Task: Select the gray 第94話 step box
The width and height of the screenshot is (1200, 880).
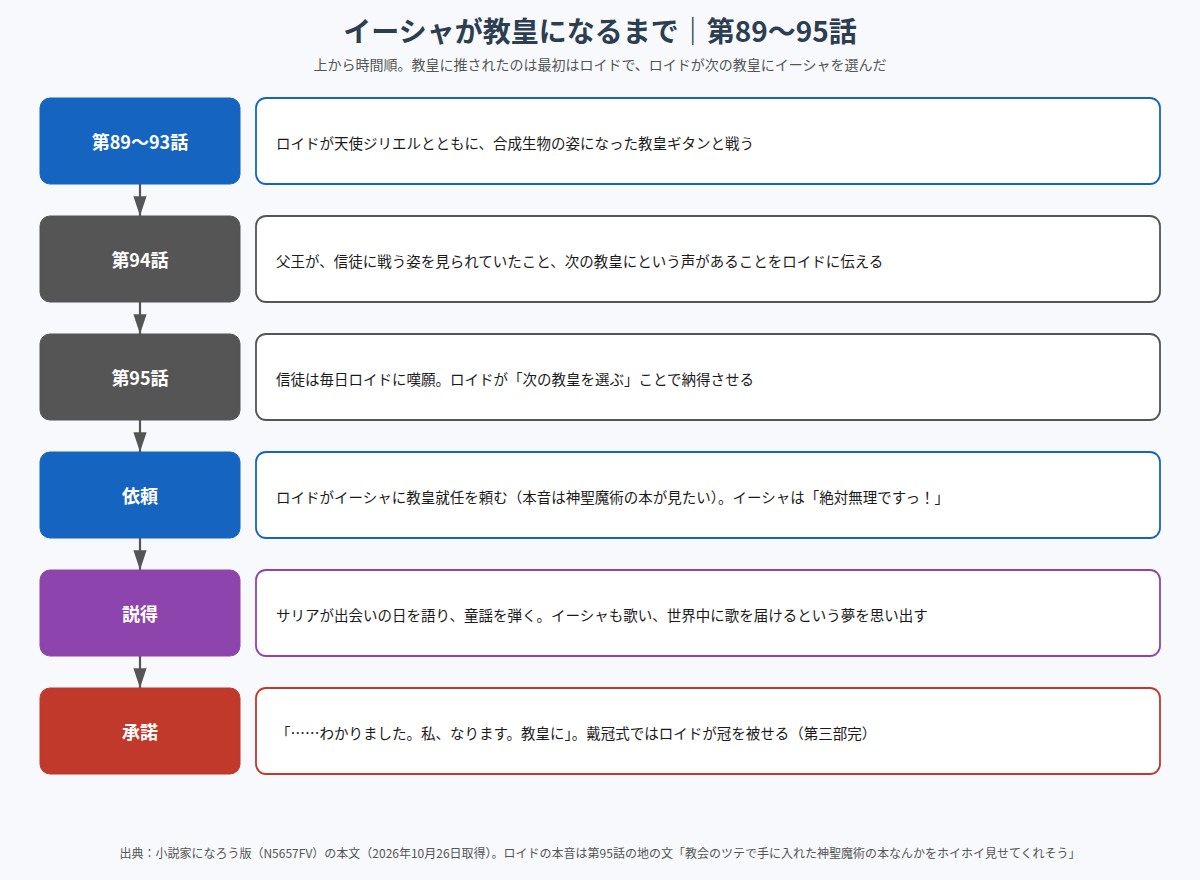Action: 140,259
